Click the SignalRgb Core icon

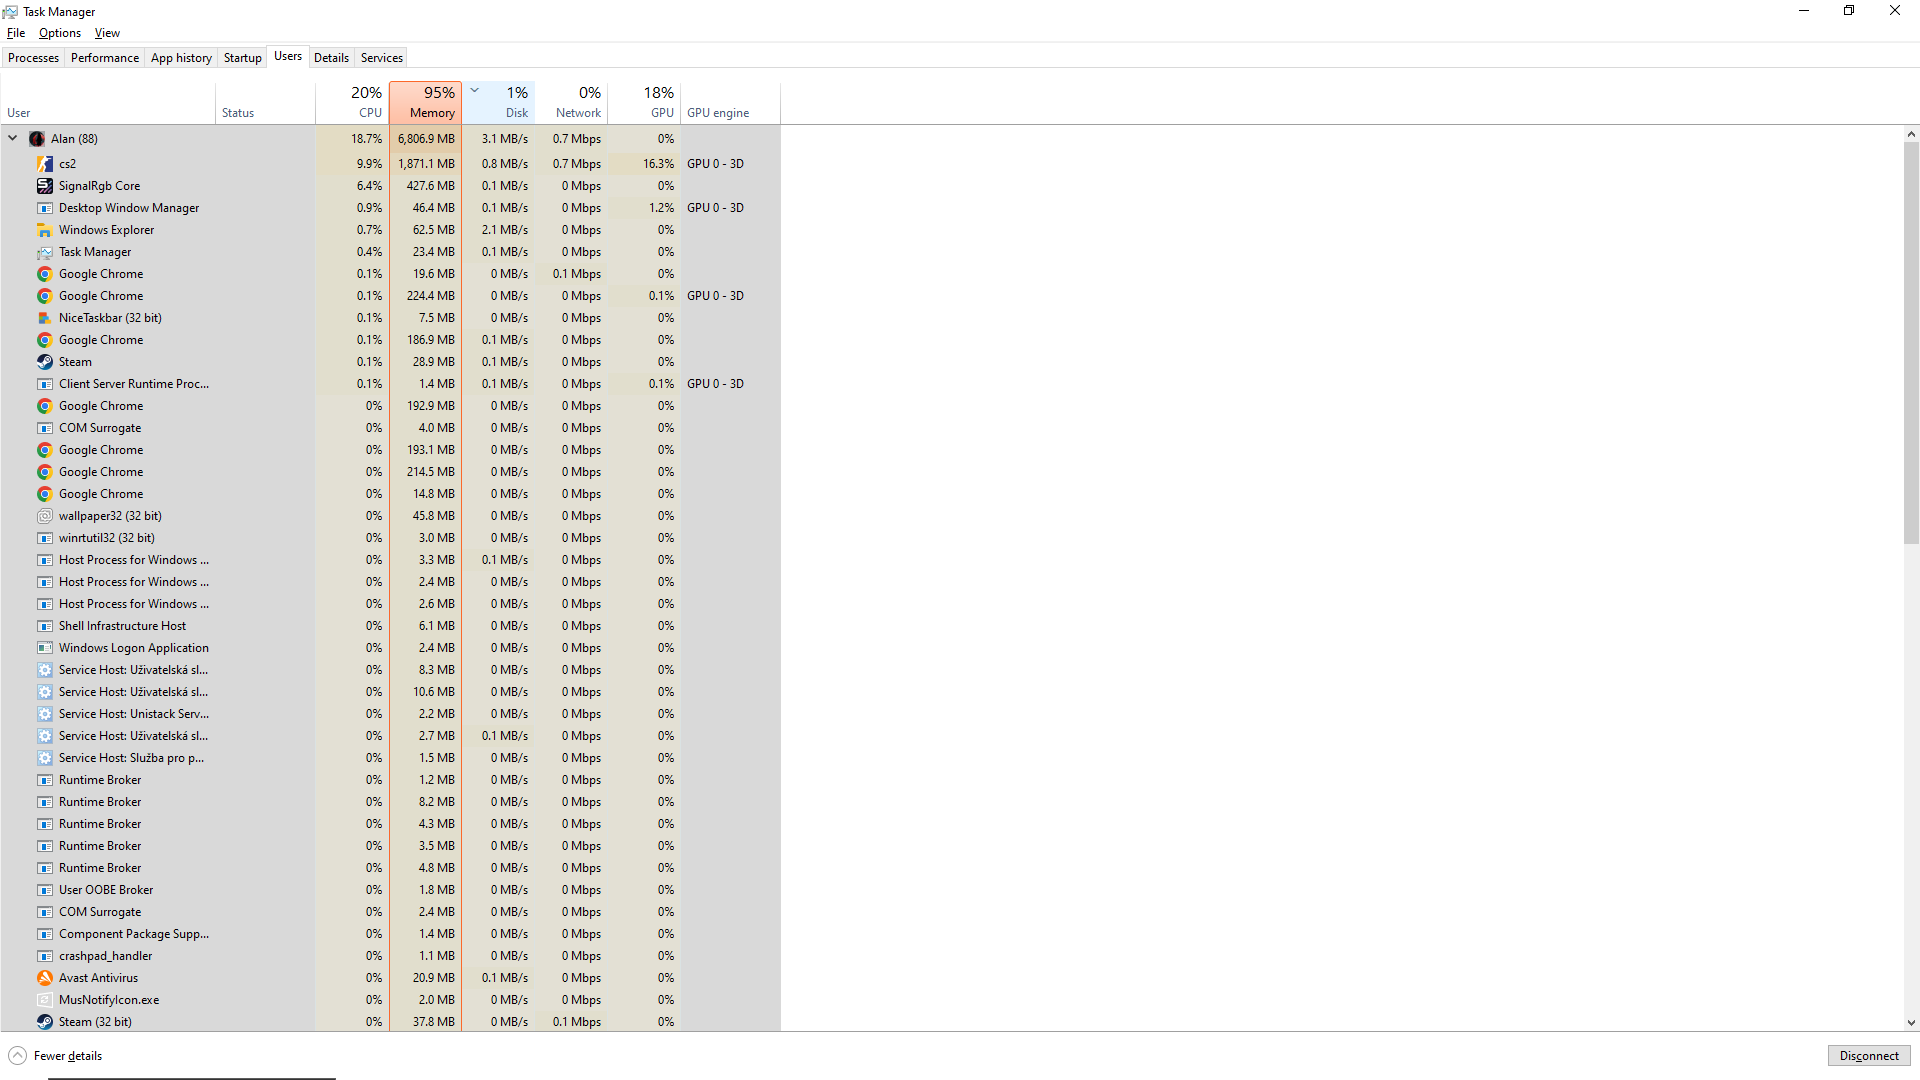45,186
